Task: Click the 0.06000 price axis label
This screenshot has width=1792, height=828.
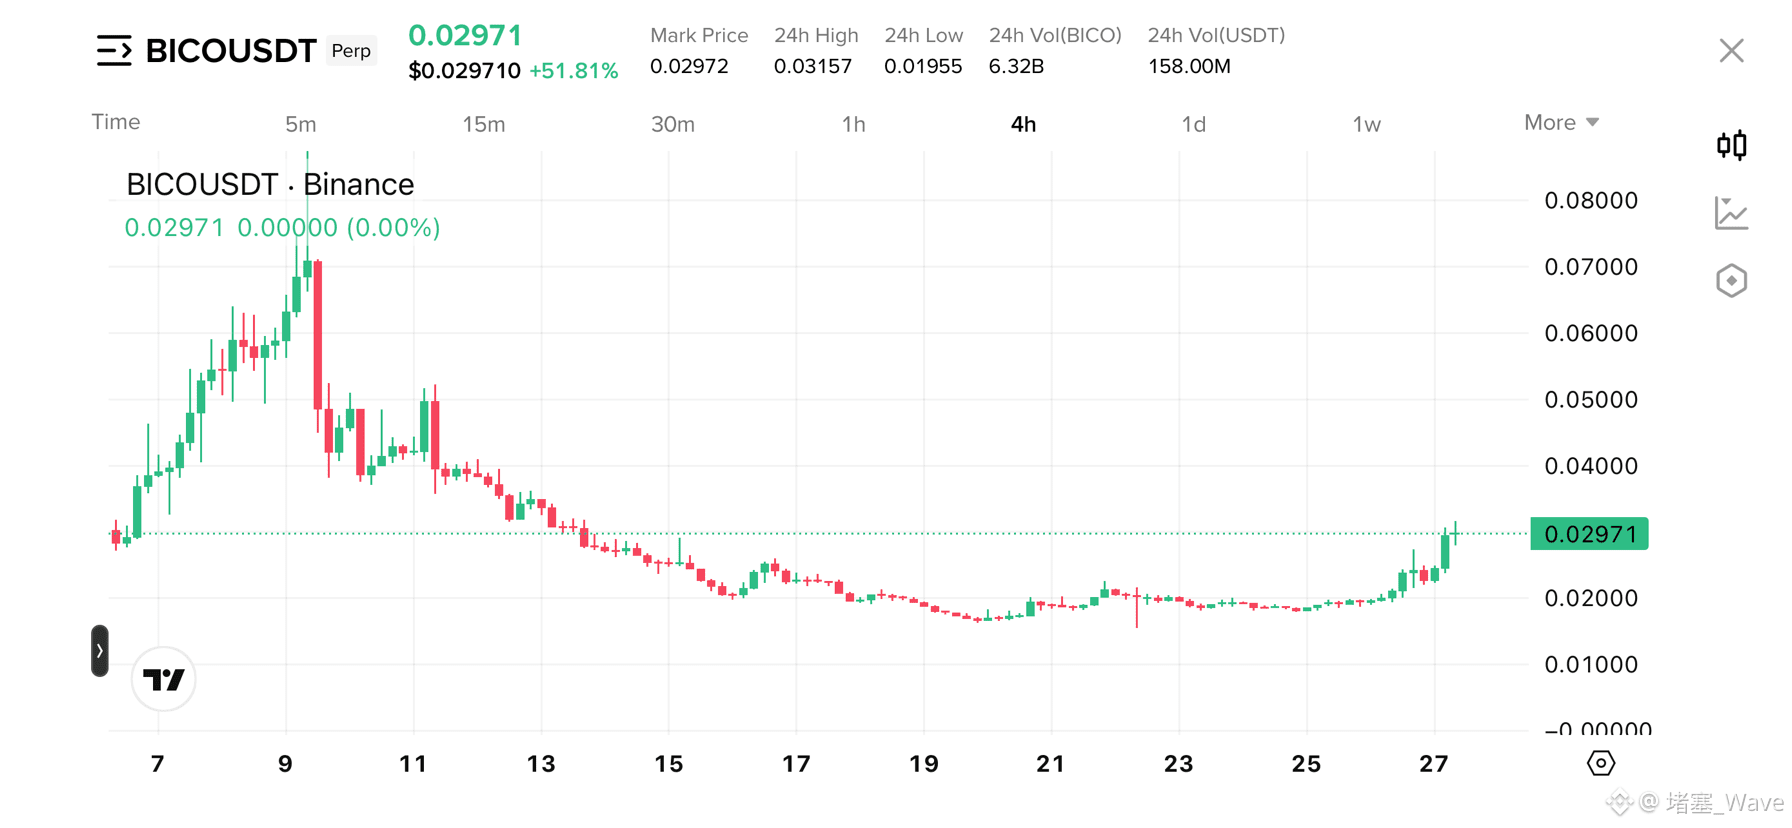Action: click(1591, 333)
